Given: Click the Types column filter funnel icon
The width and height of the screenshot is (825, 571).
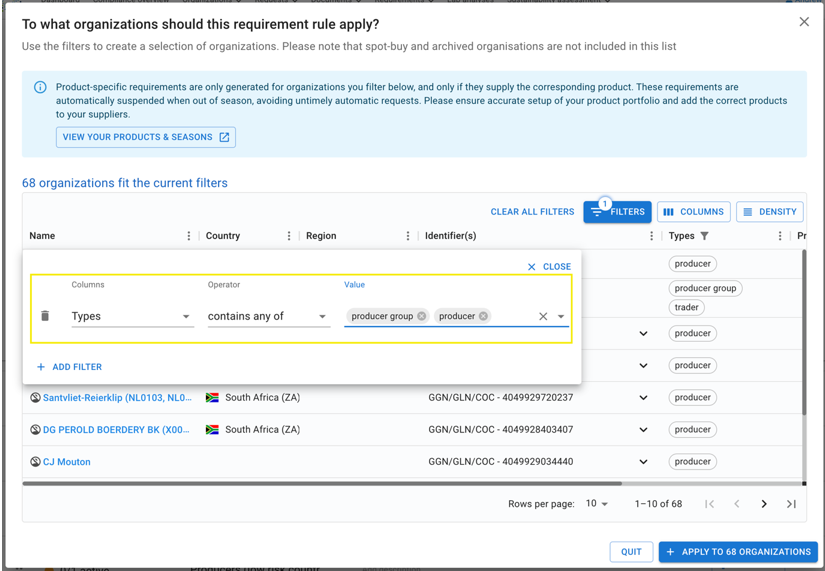Looking at the screenshot, I should (x=705, y=236).
